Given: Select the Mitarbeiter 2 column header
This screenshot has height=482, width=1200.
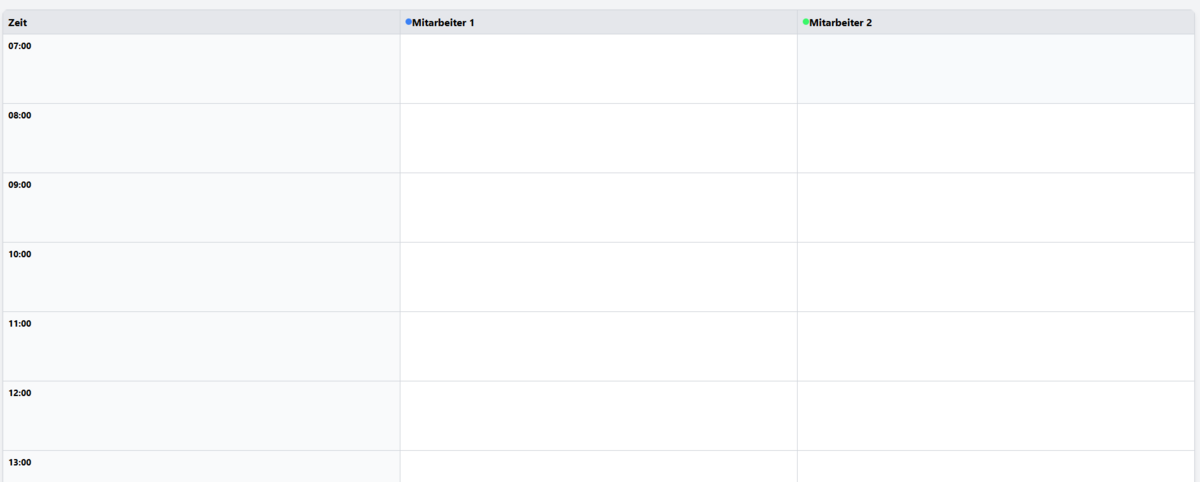Looking at the screenshot, I should [996, 22].
